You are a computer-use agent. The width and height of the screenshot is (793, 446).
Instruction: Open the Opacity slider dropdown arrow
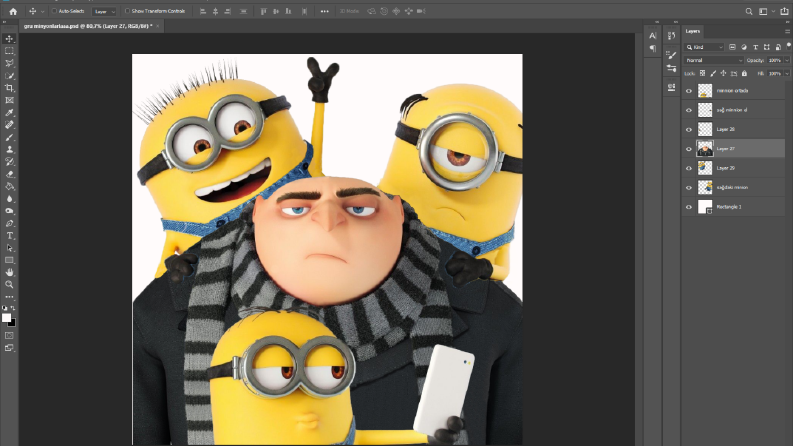click(x=786, y=60)
